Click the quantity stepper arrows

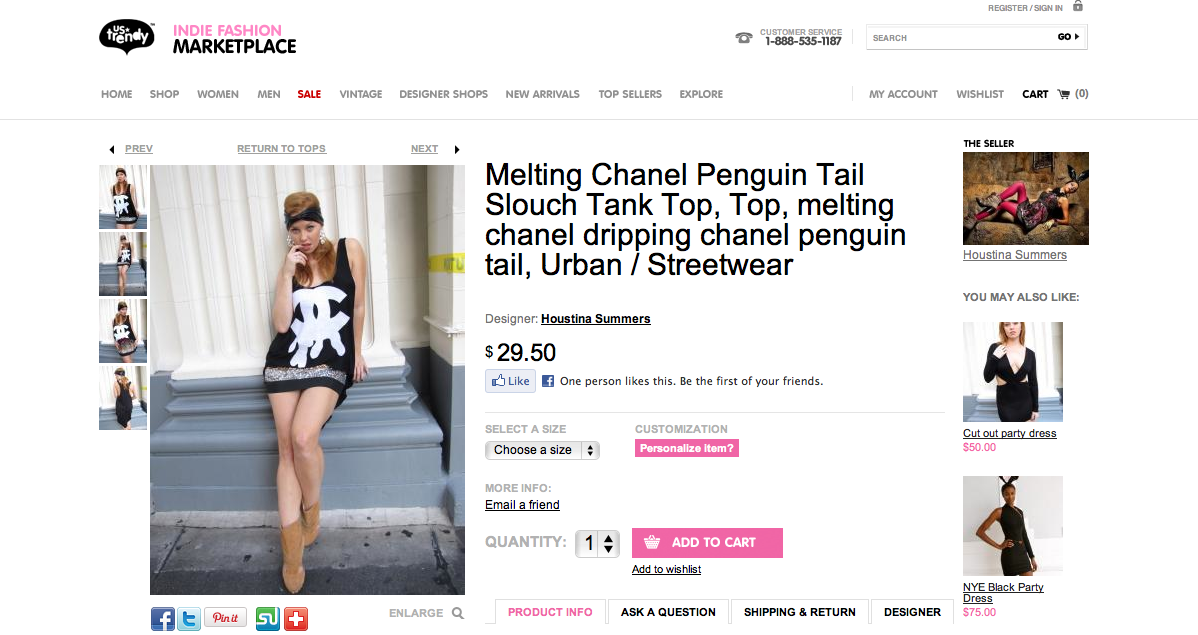[610, 543]
